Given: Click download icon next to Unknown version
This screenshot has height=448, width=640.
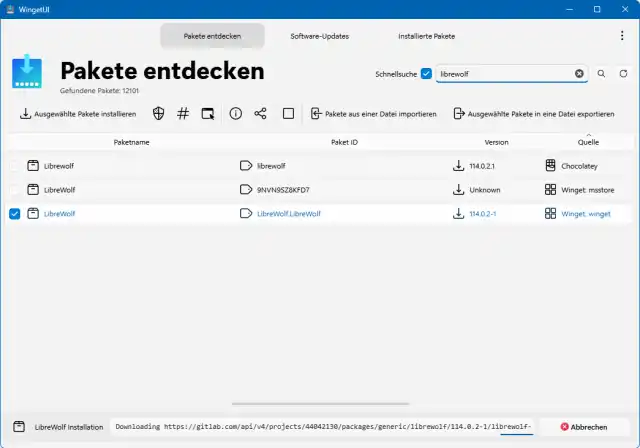Looking at the screenshot, I should point(458,189).
